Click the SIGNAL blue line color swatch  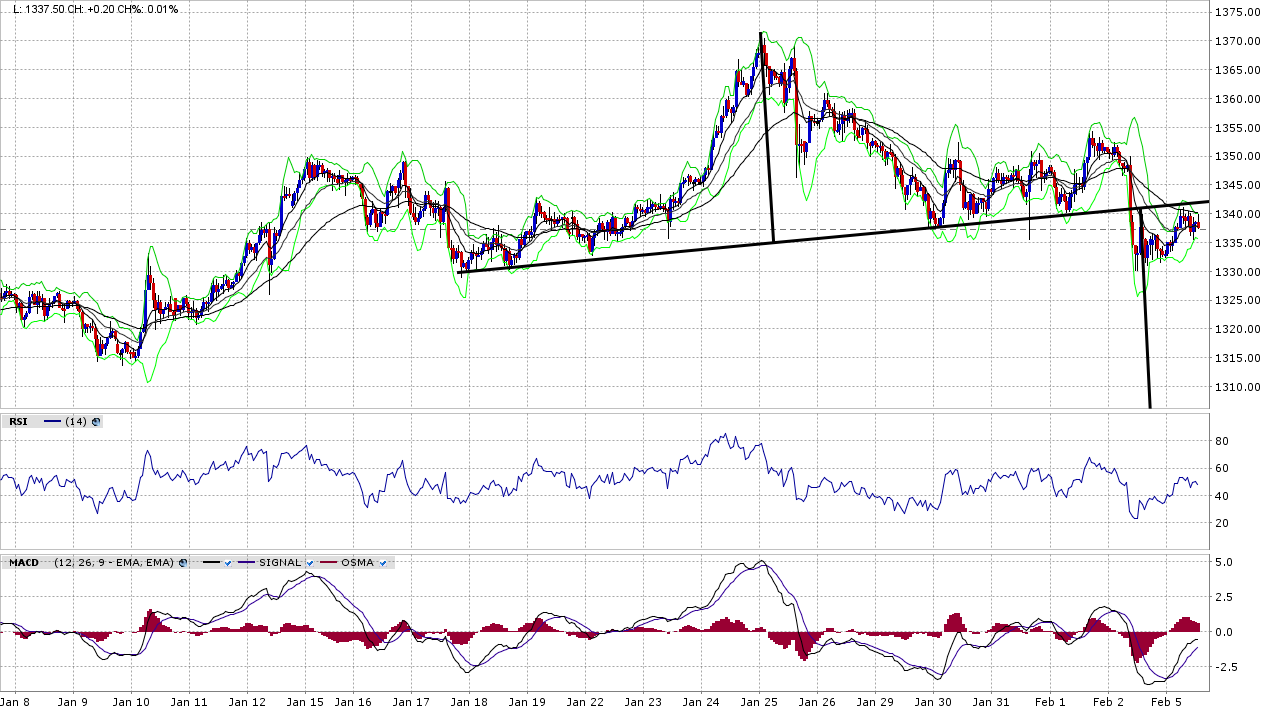(x=245, y=563)
